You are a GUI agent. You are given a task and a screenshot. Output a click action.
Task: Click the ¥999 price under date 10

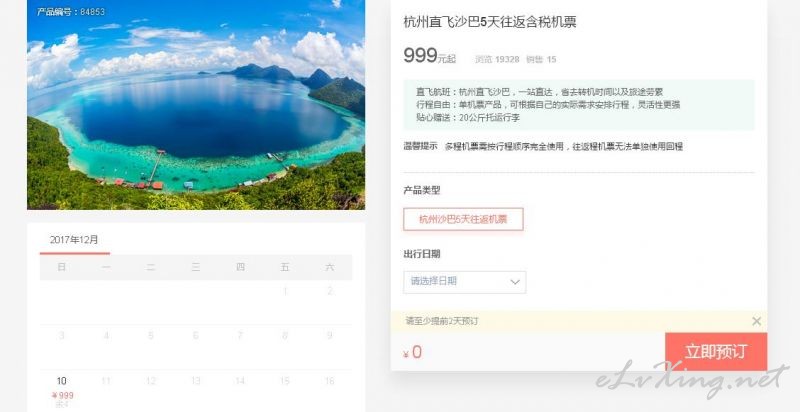tap(63, 395)
